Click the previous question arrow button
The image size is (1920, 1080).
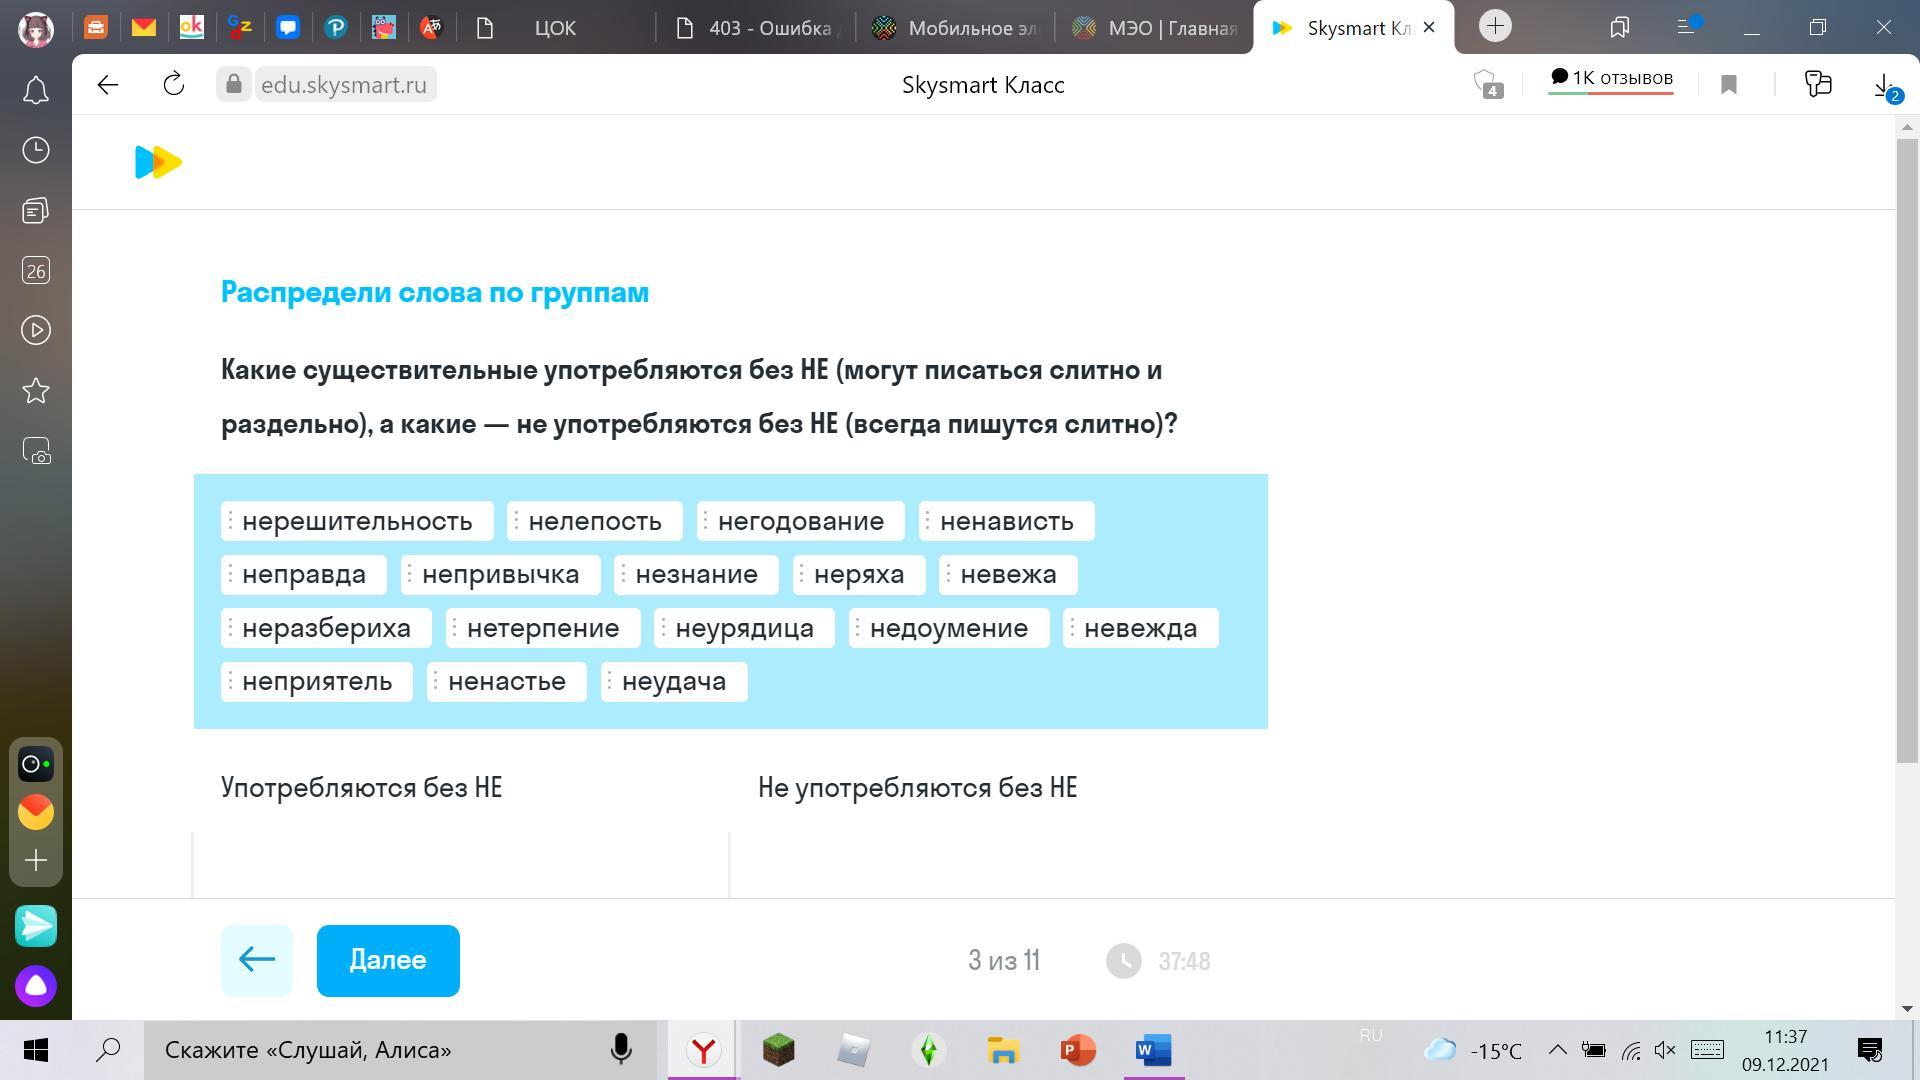(257, 960)
